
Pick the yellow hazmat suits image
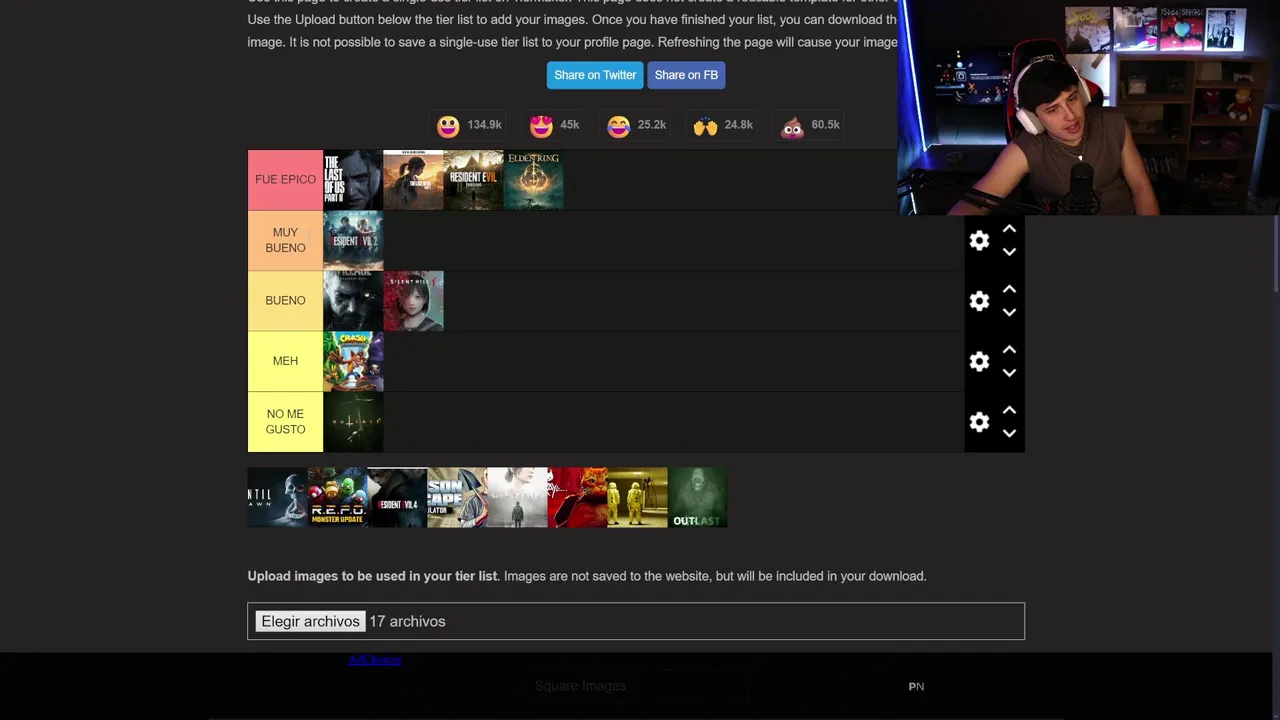click(x=637, y=497)
